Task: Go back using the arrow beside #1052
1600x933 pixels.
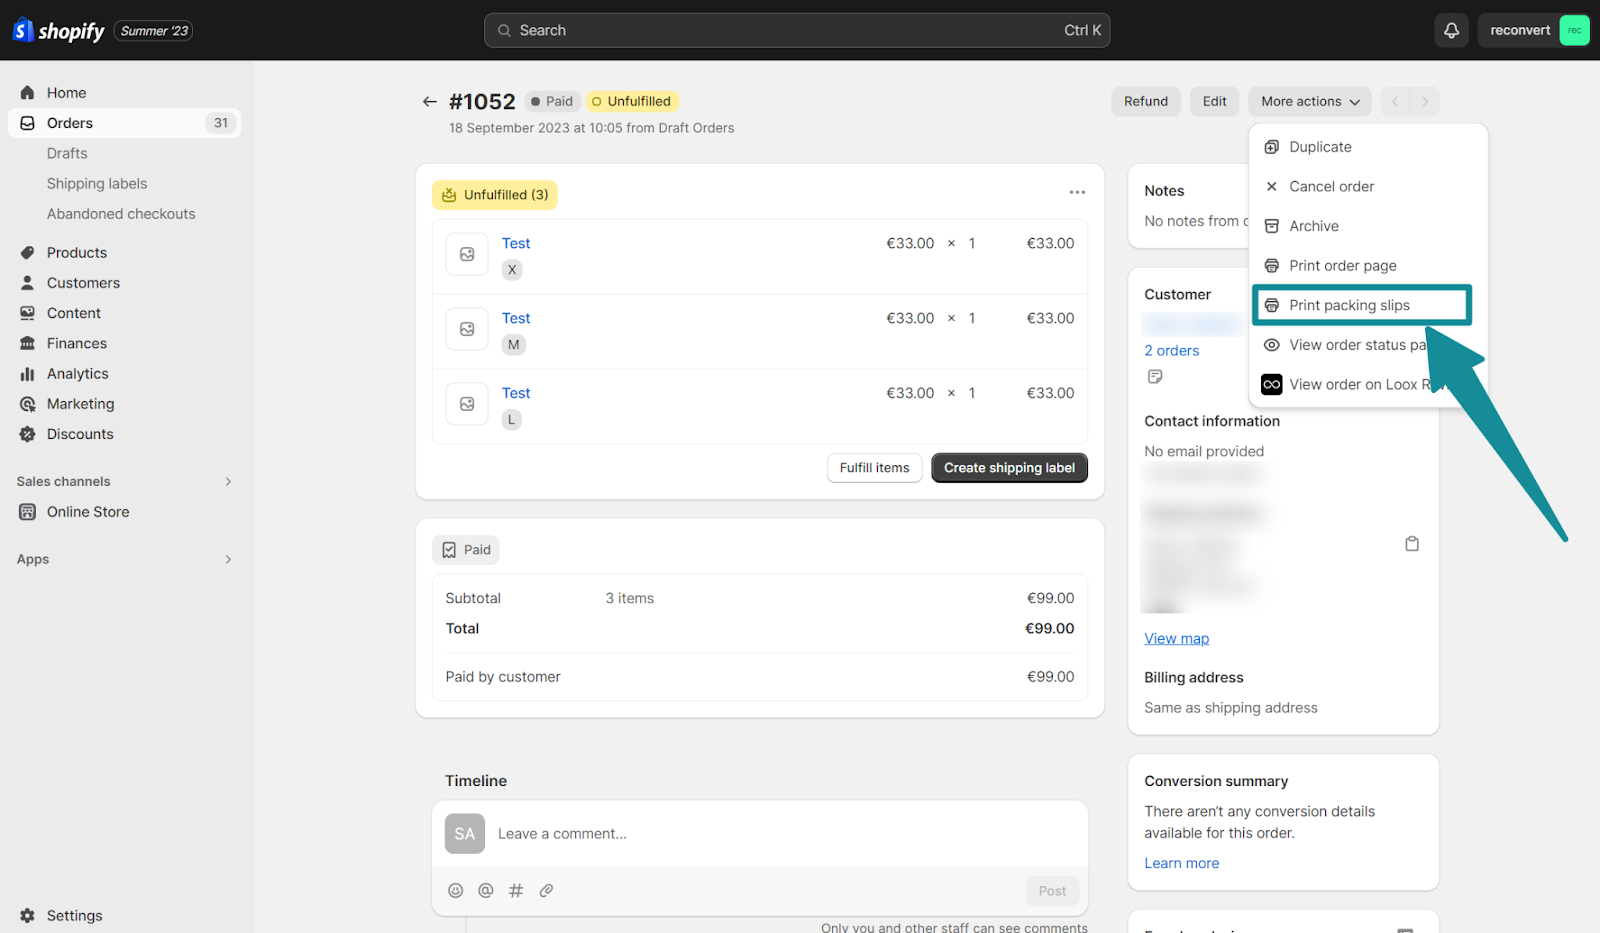Action: 430,101
